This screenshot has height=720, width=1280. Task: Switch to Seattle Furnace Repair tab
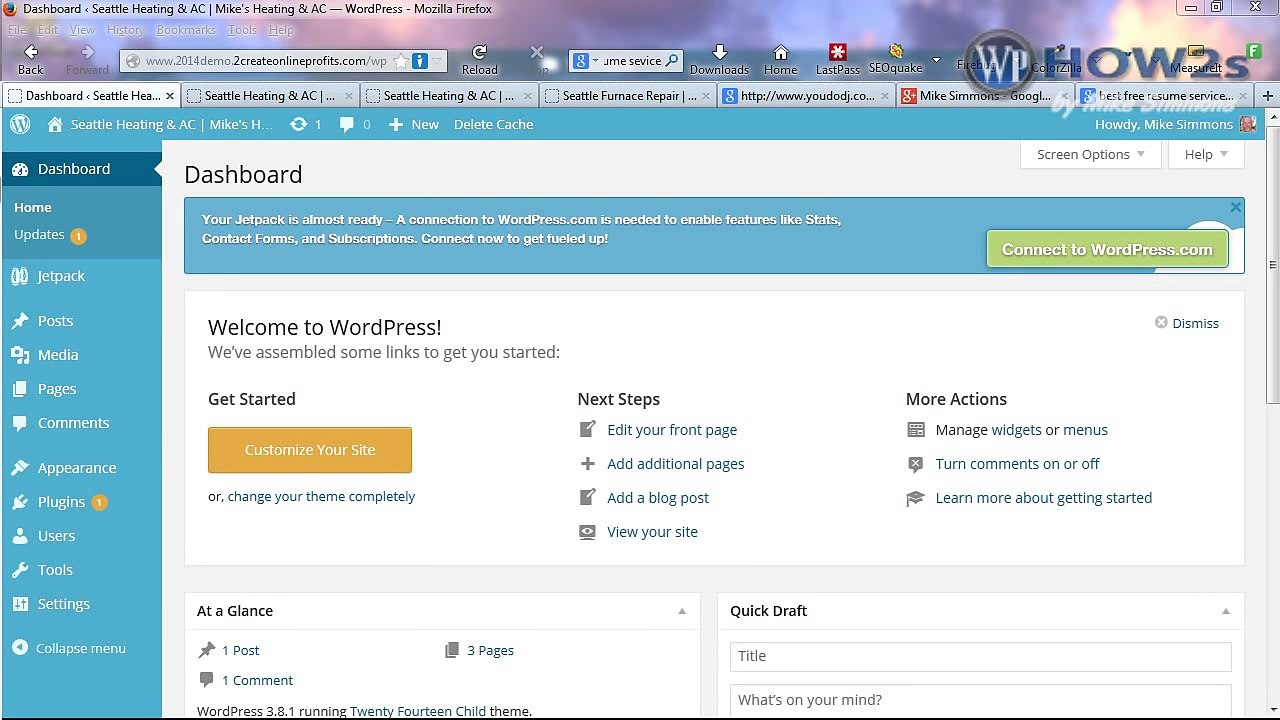(x=630, y=96)
